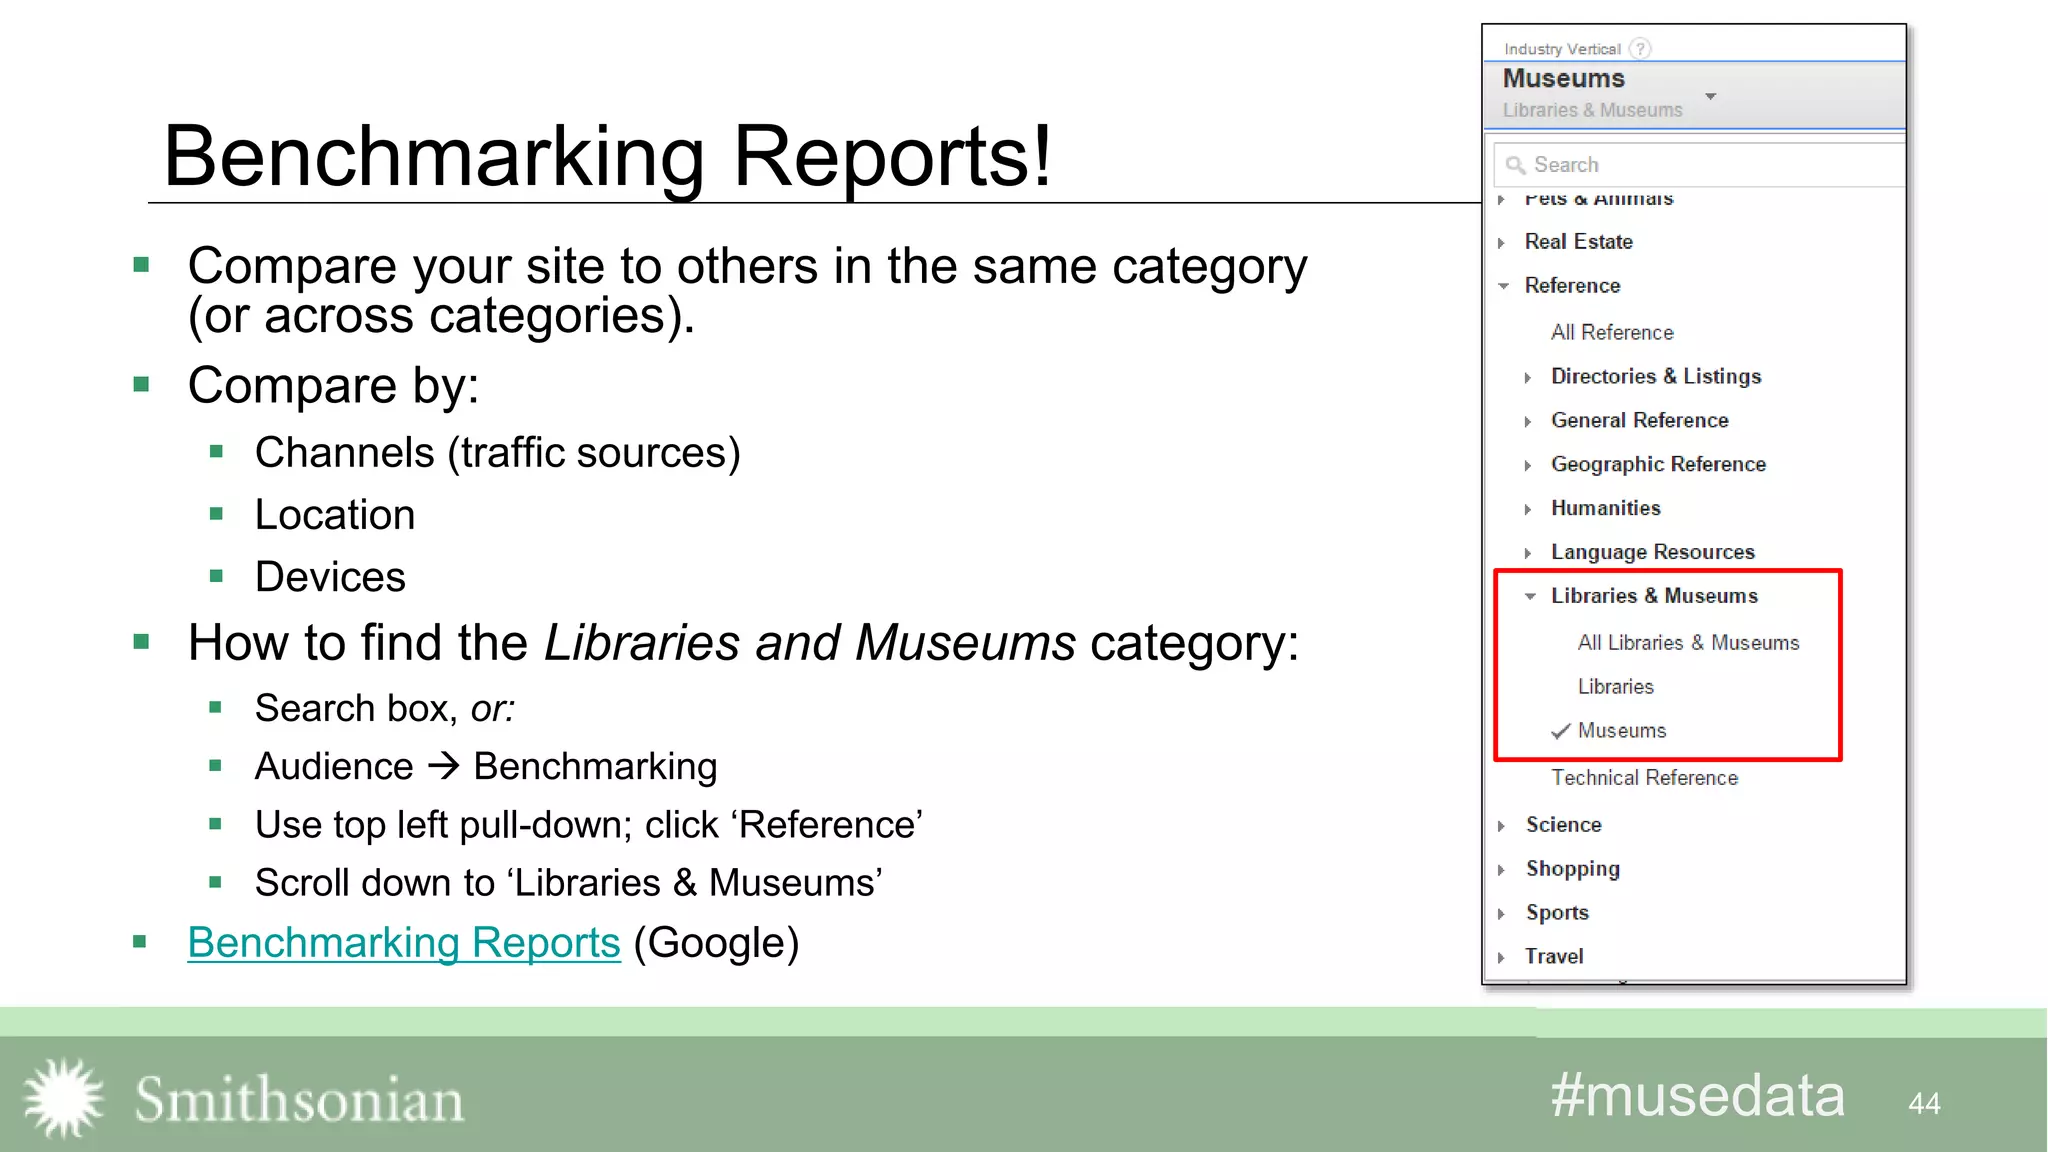Expand the Geographic Reference arrow

point(1528,465)
